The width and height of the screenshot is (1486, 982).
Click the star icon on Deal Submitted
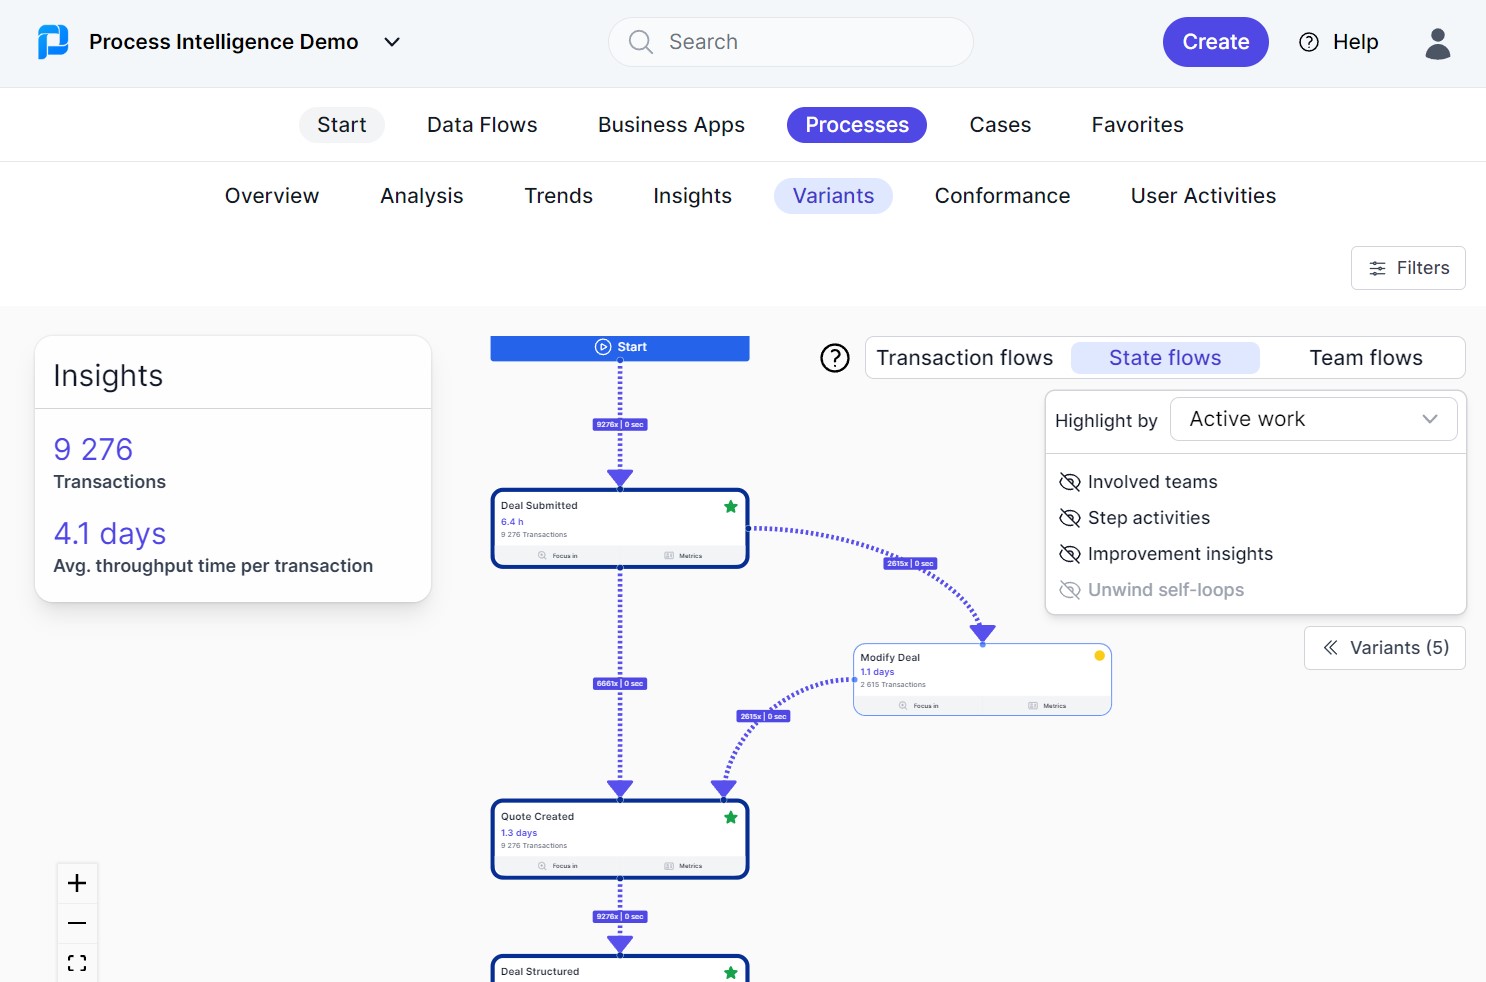[731, 507]
